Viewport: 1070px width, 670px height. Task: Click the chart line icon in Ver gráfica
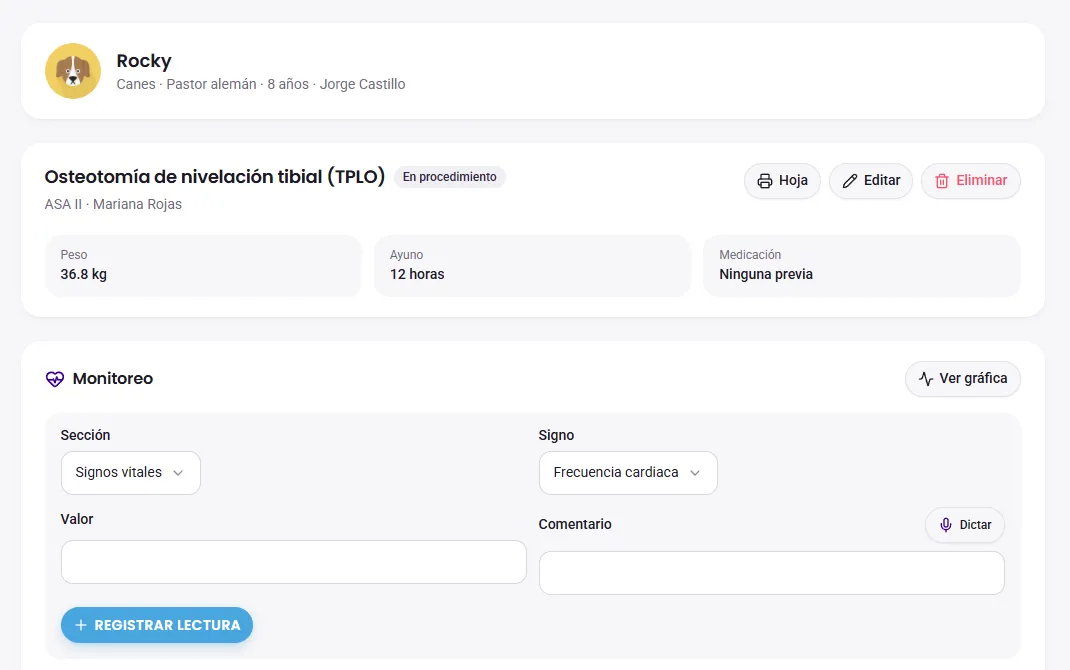926,379
